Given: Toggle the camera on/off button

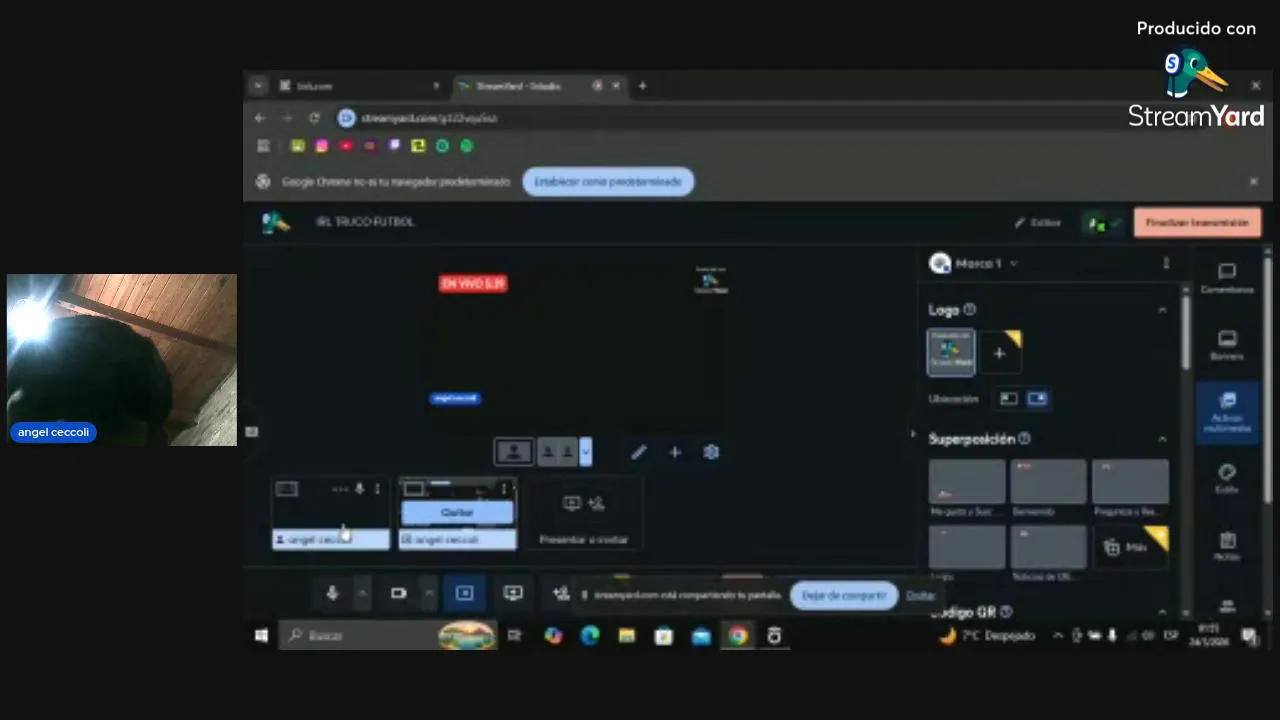Looking at the screenshot, I should (x=398, y=594).
